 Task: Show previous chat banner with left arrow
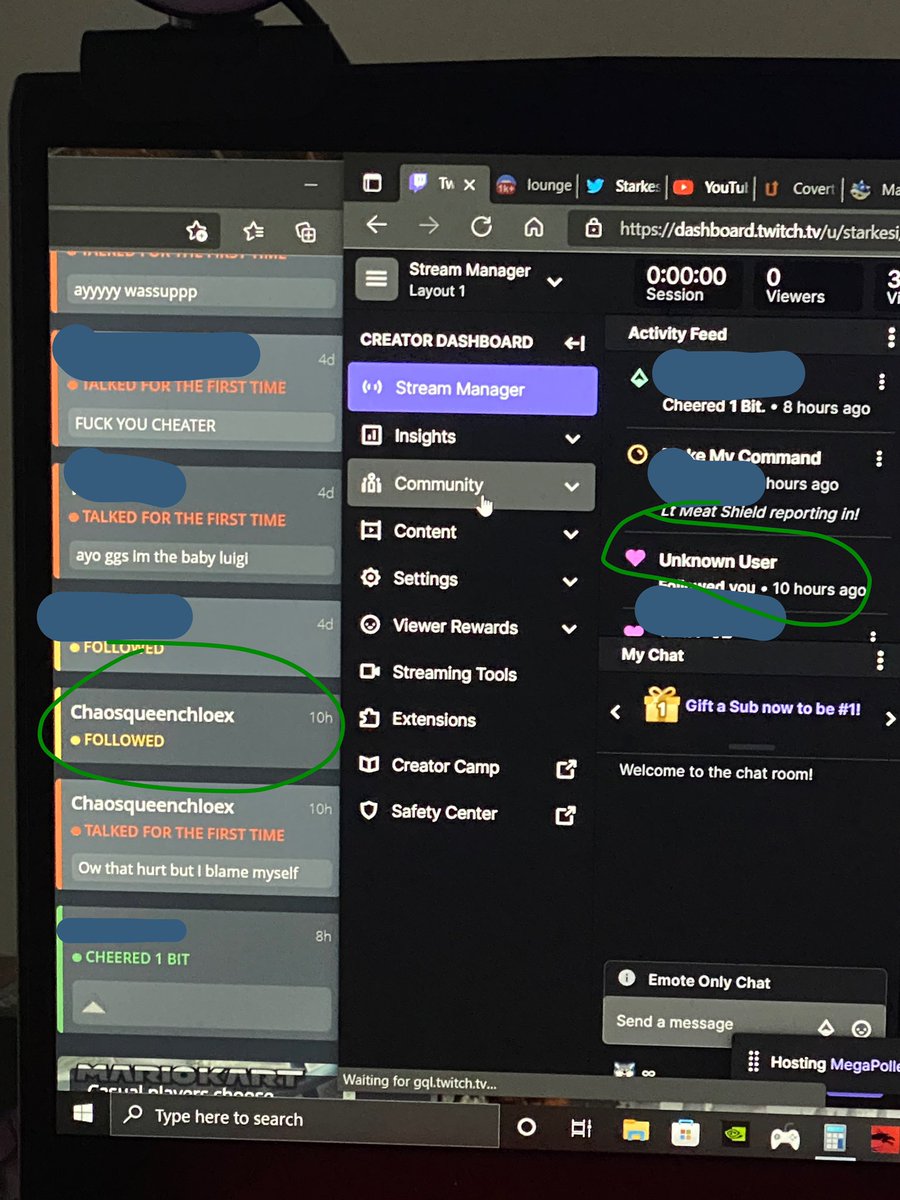(615, 712)
